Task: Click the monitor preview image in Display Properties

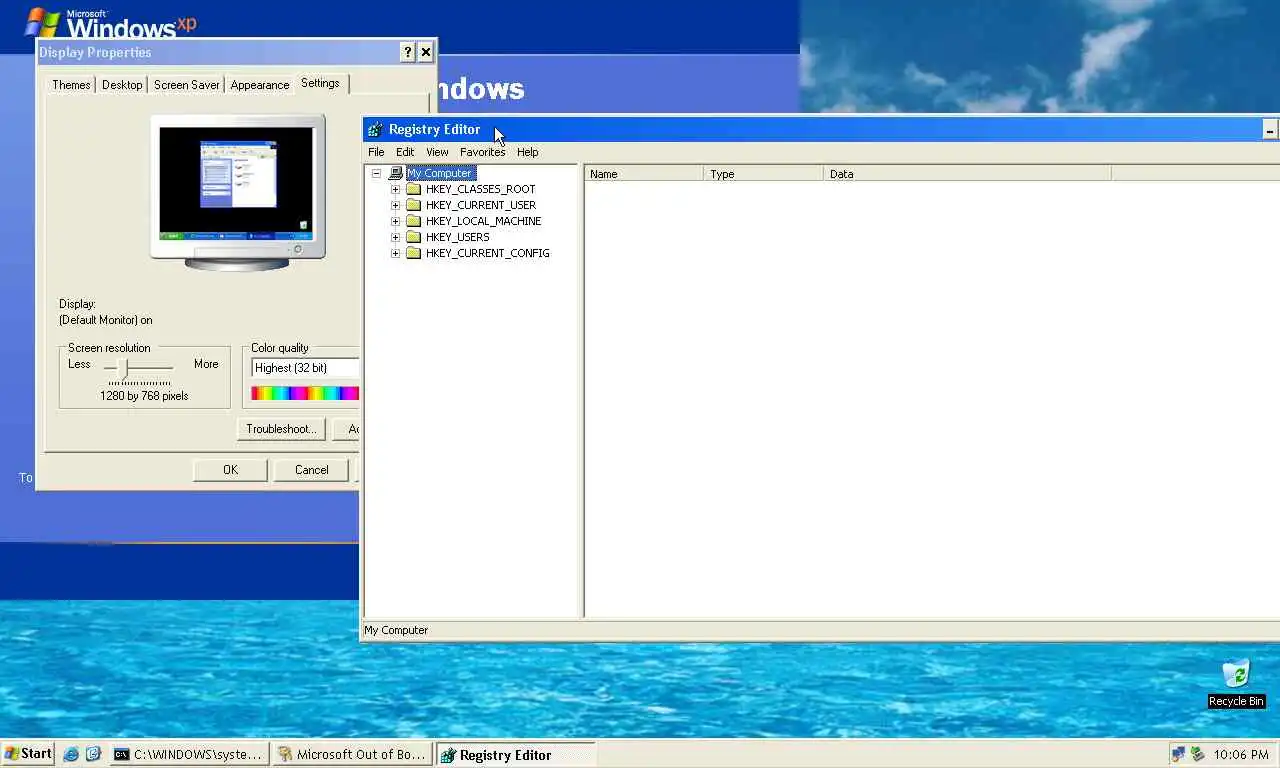Action: (x=238, y=192)
